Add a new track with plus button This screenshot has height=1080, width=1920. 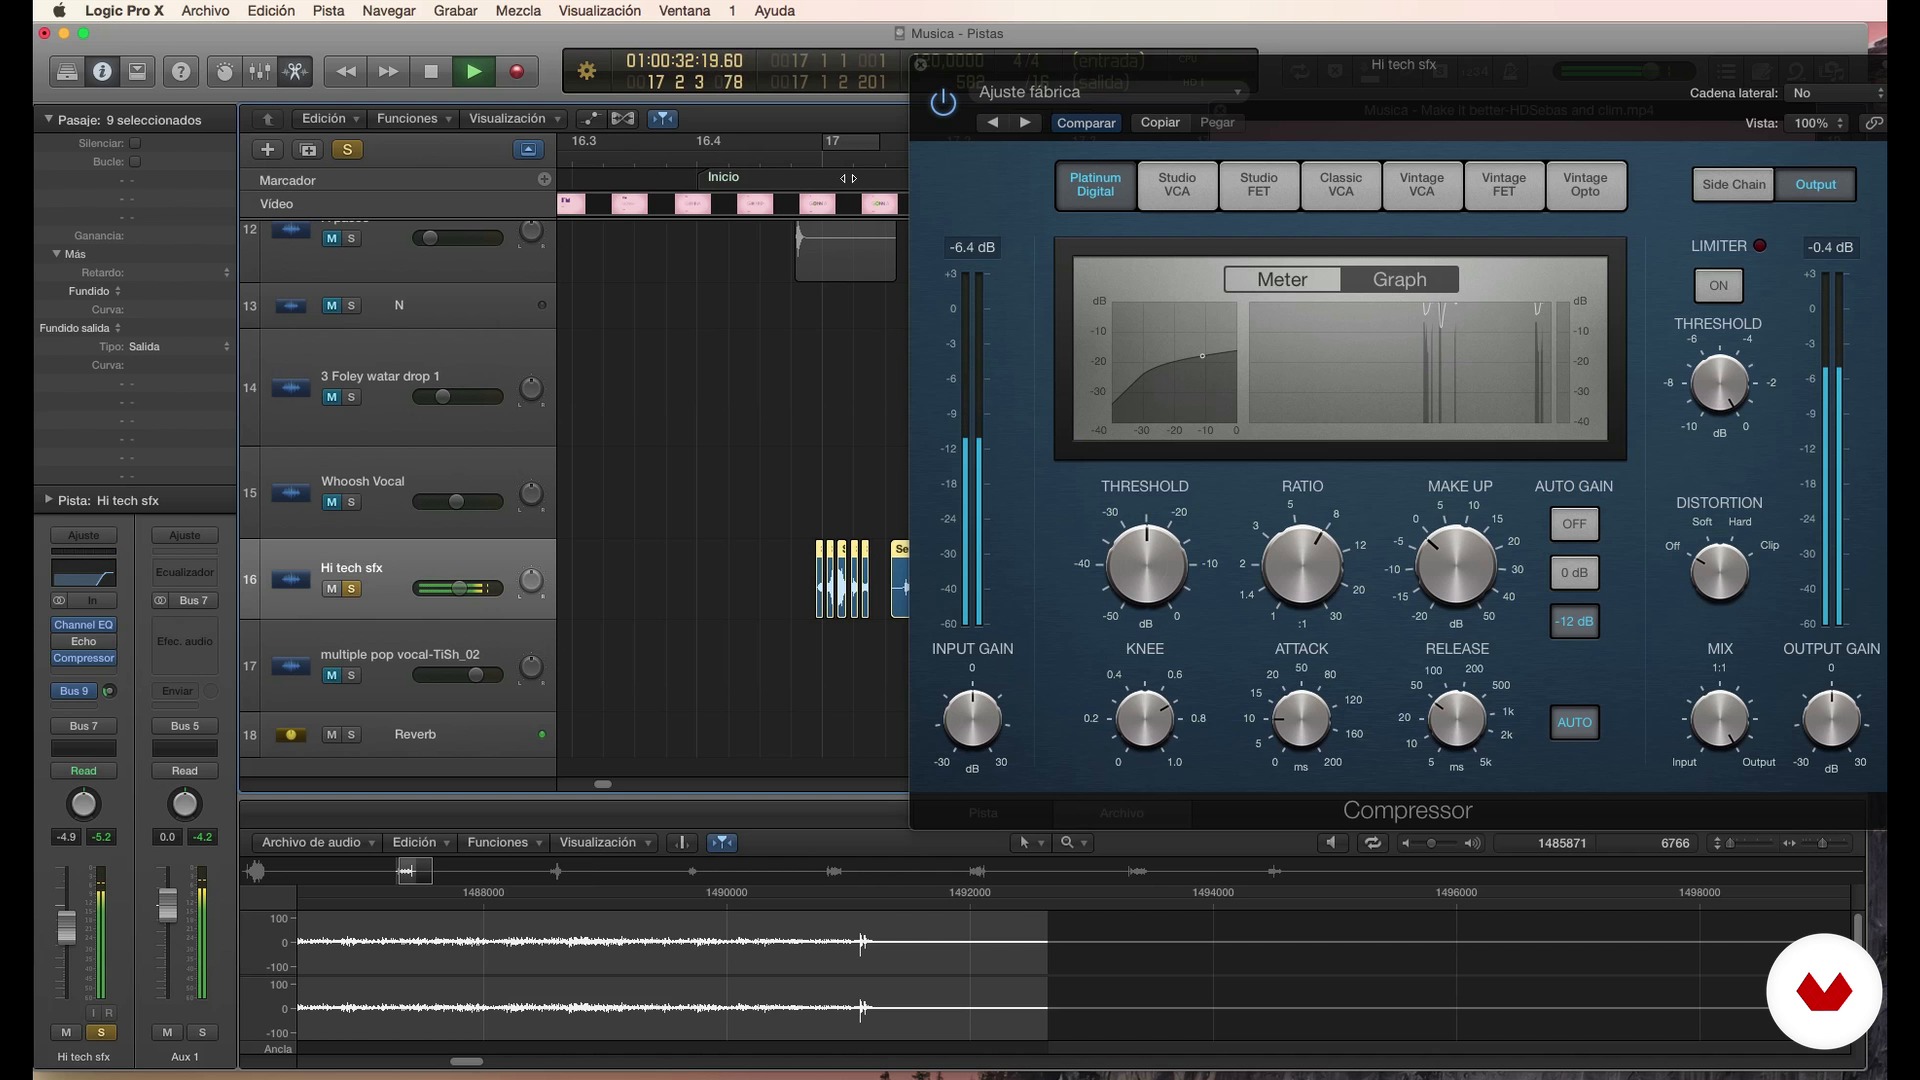[267, 150]
